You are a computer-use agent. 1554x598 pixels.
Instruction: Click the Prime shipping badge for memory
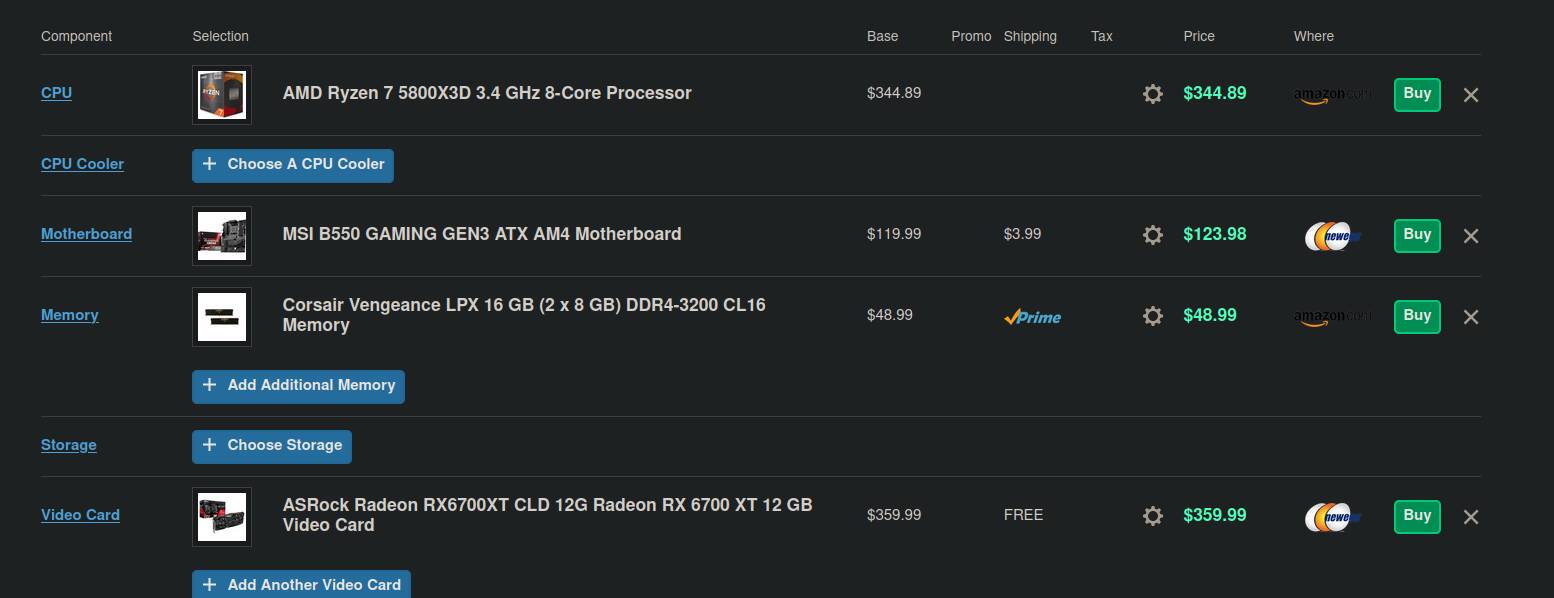(1032, 317)
